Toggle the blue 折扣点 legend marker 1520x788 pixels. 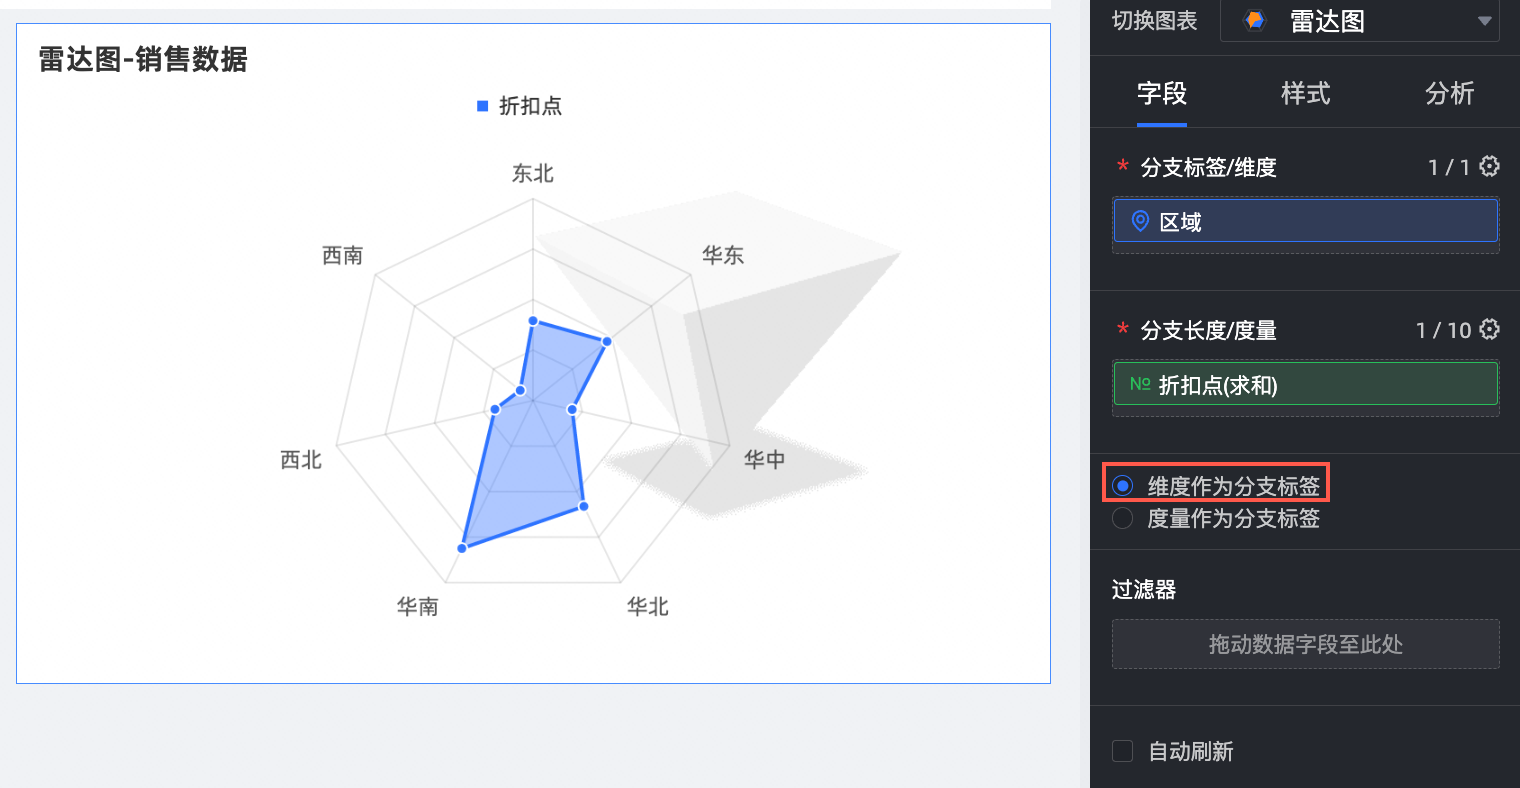(482, 106)
